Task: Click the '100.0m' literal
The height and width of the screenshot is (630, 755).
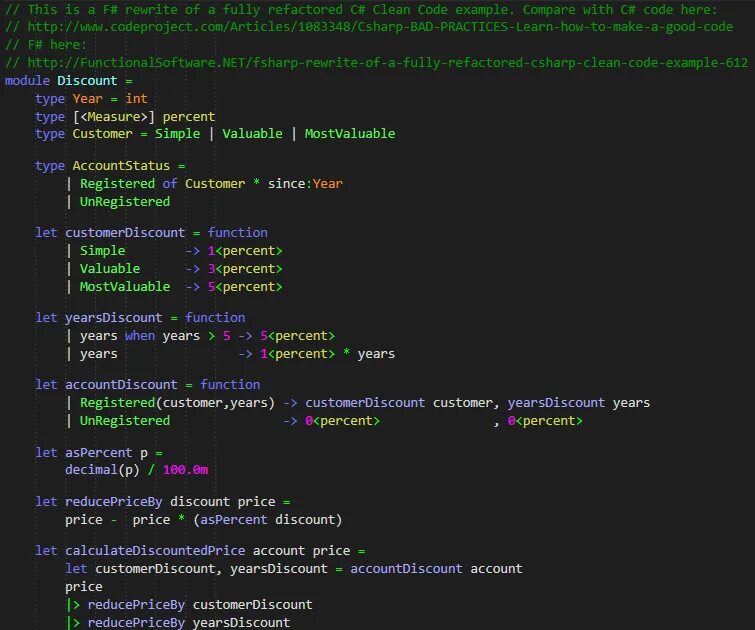Action: [x=185, y=470]
